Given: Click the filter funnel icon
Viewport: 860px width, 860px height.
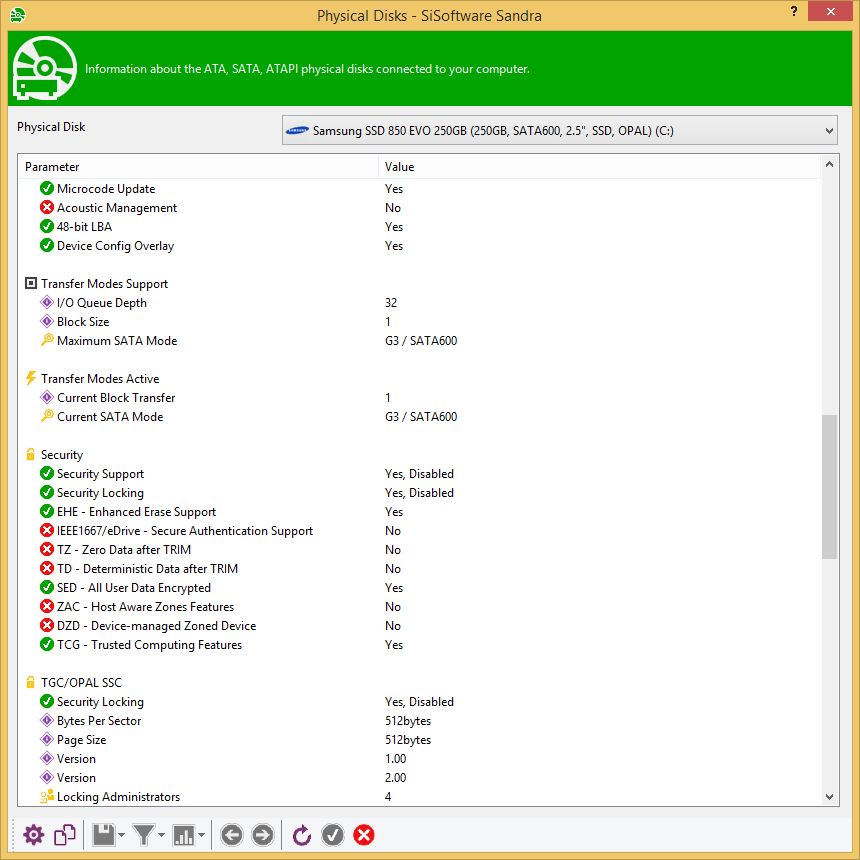Looking at the screenshot, I should [x=144, y=835].
